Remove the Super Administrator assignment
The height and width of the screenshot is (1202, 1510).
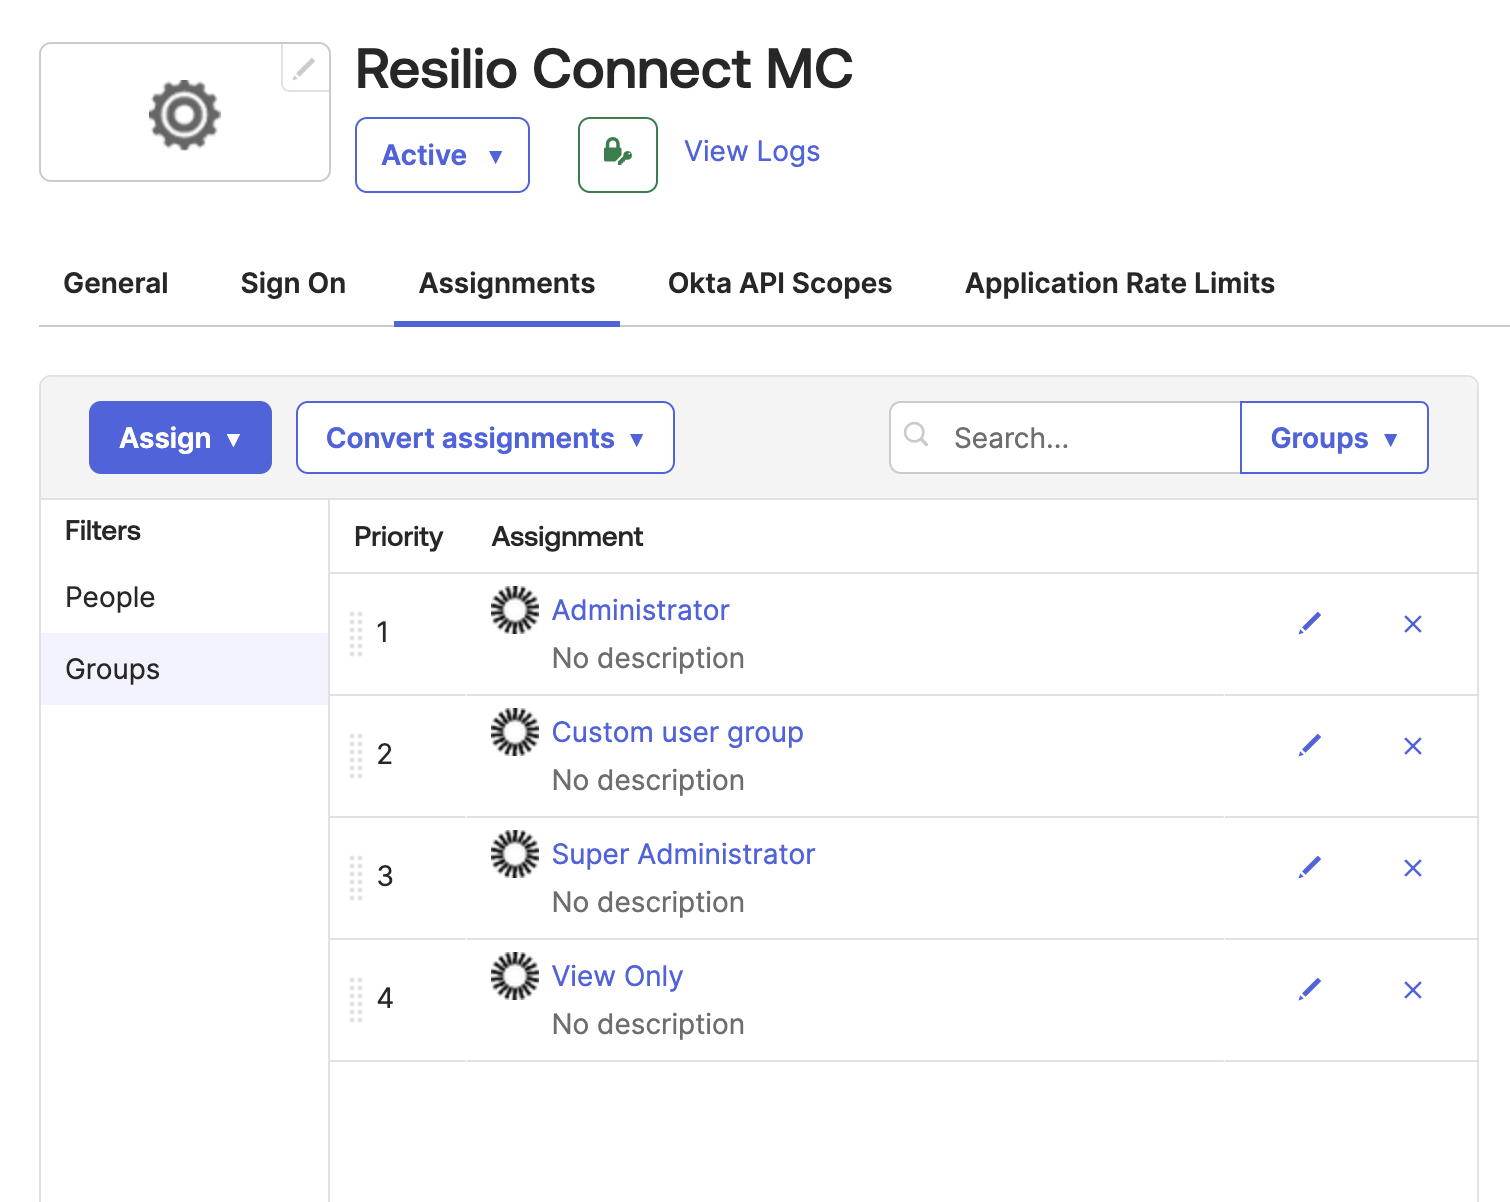(x=1412, y=868)
